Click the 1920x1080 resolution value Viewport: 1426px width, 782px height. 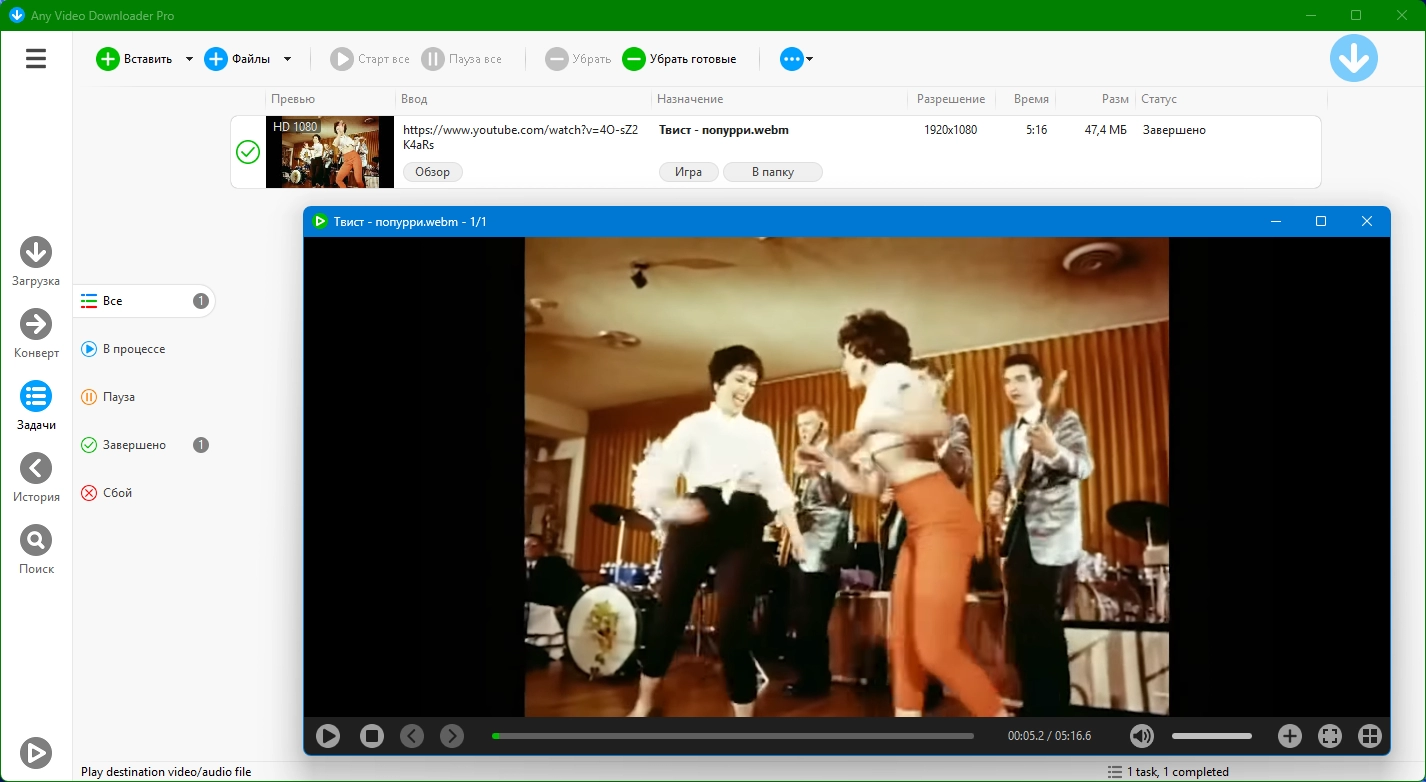[950, 130]
